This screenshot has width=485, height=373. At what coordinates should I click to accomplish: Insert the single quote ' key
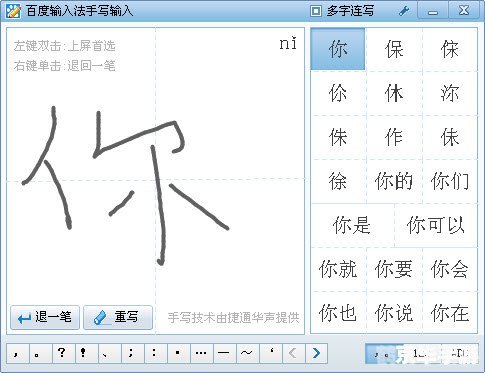click(x=270, y=353)
